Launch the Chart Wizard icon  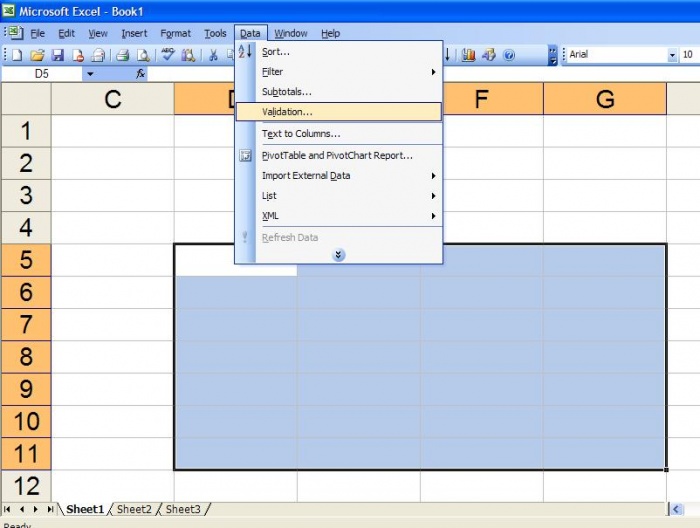point(468,55)
